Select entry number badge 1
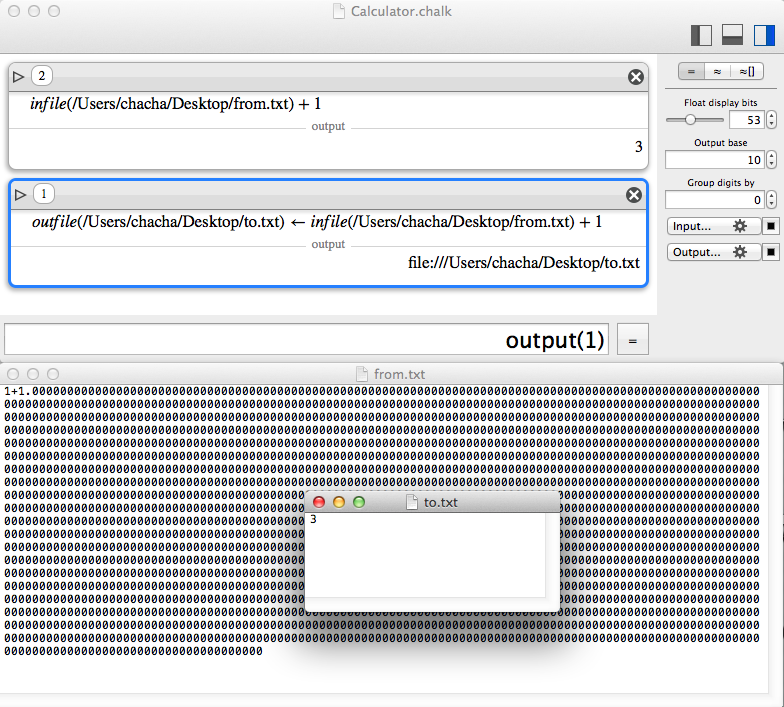Image resolution: width=784 pixels, height=707 pixels. (x=44, y=194)
